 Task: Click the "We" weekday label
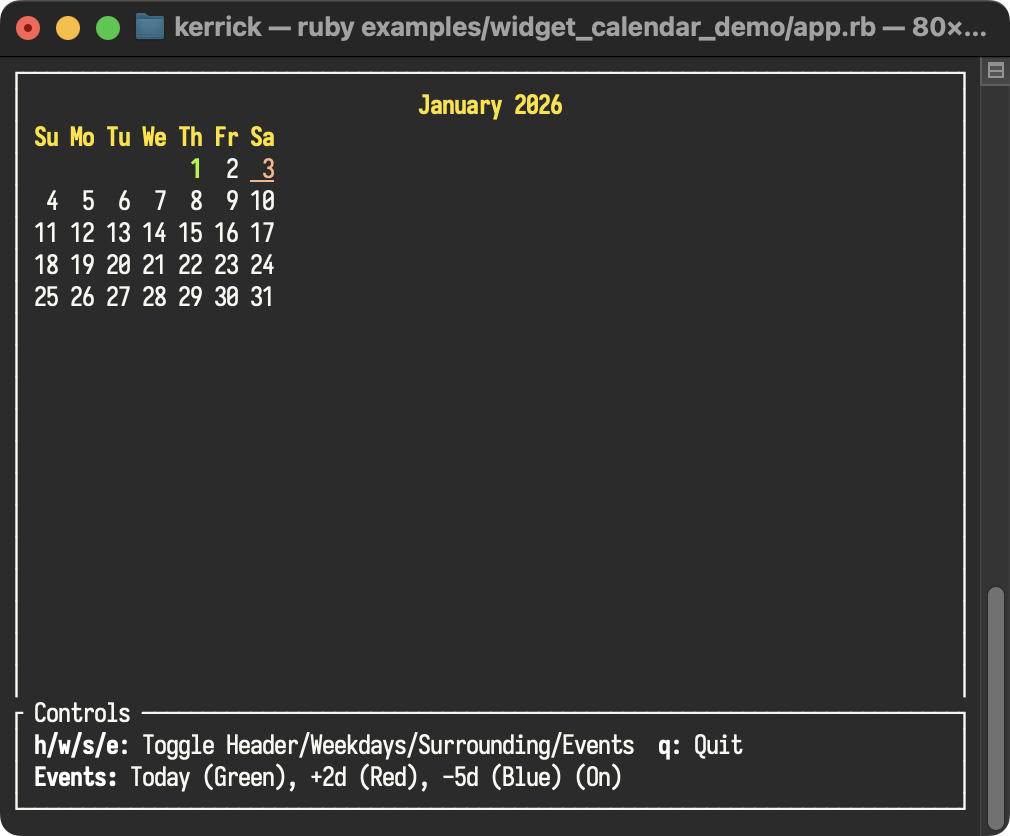(155, 137)
